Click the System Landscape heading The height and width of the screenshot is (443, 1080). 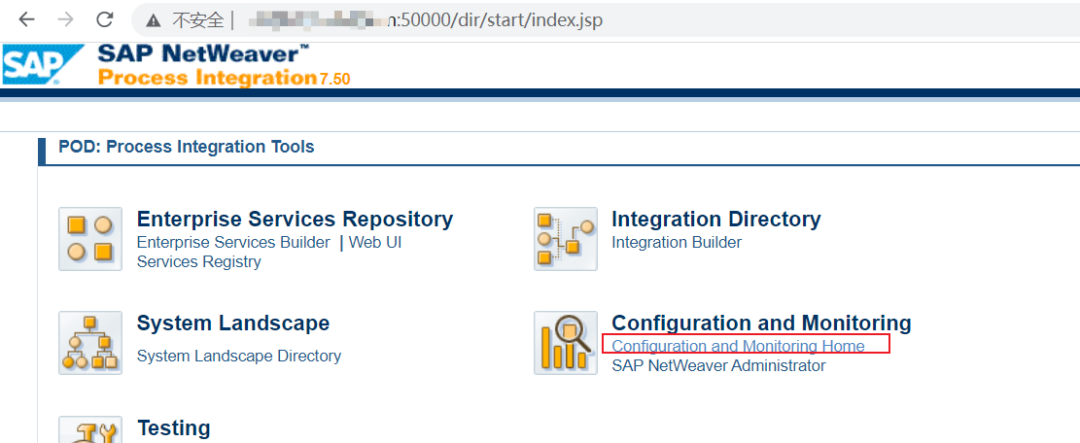point(233,322)
